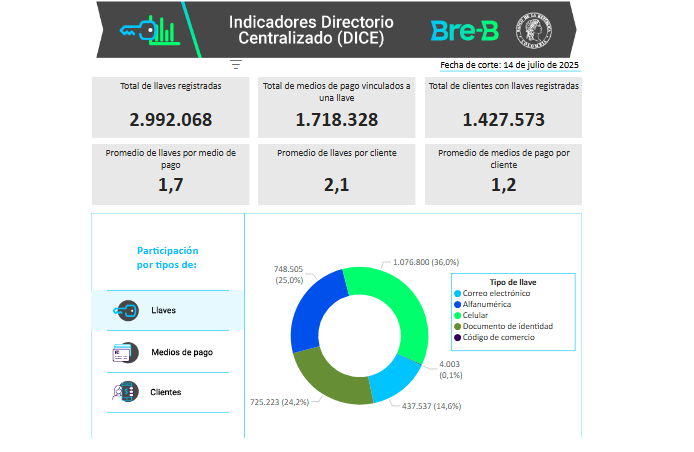Switch to the Clientes view

pyautogui.click(x=166, y=392)
